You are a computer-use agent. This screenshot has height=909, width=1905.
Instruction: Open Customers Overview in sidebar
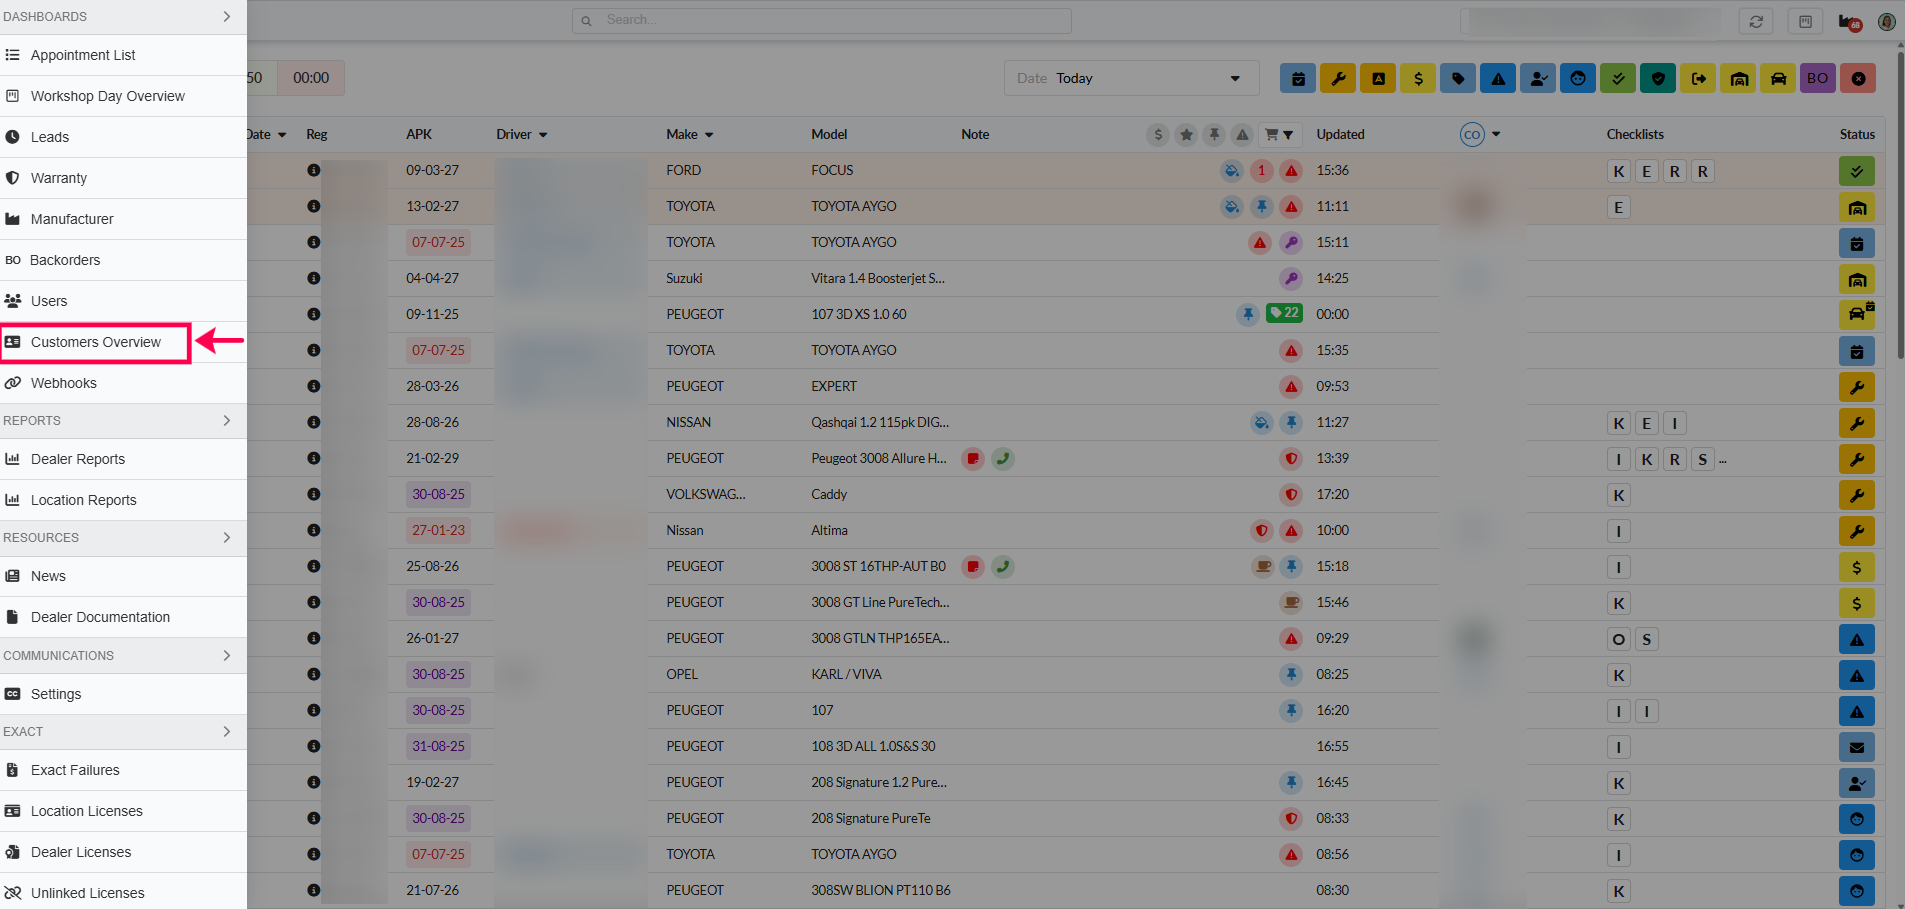point(95,342)
